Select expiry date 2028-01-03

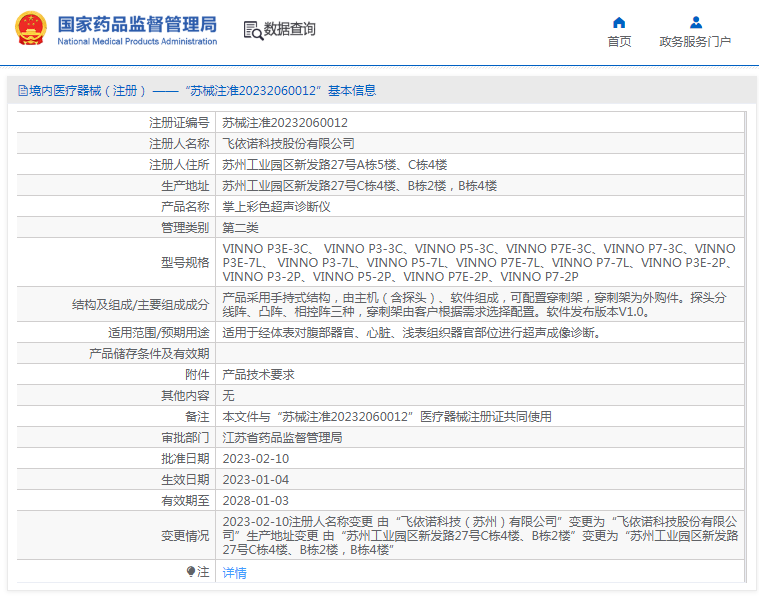256,500
